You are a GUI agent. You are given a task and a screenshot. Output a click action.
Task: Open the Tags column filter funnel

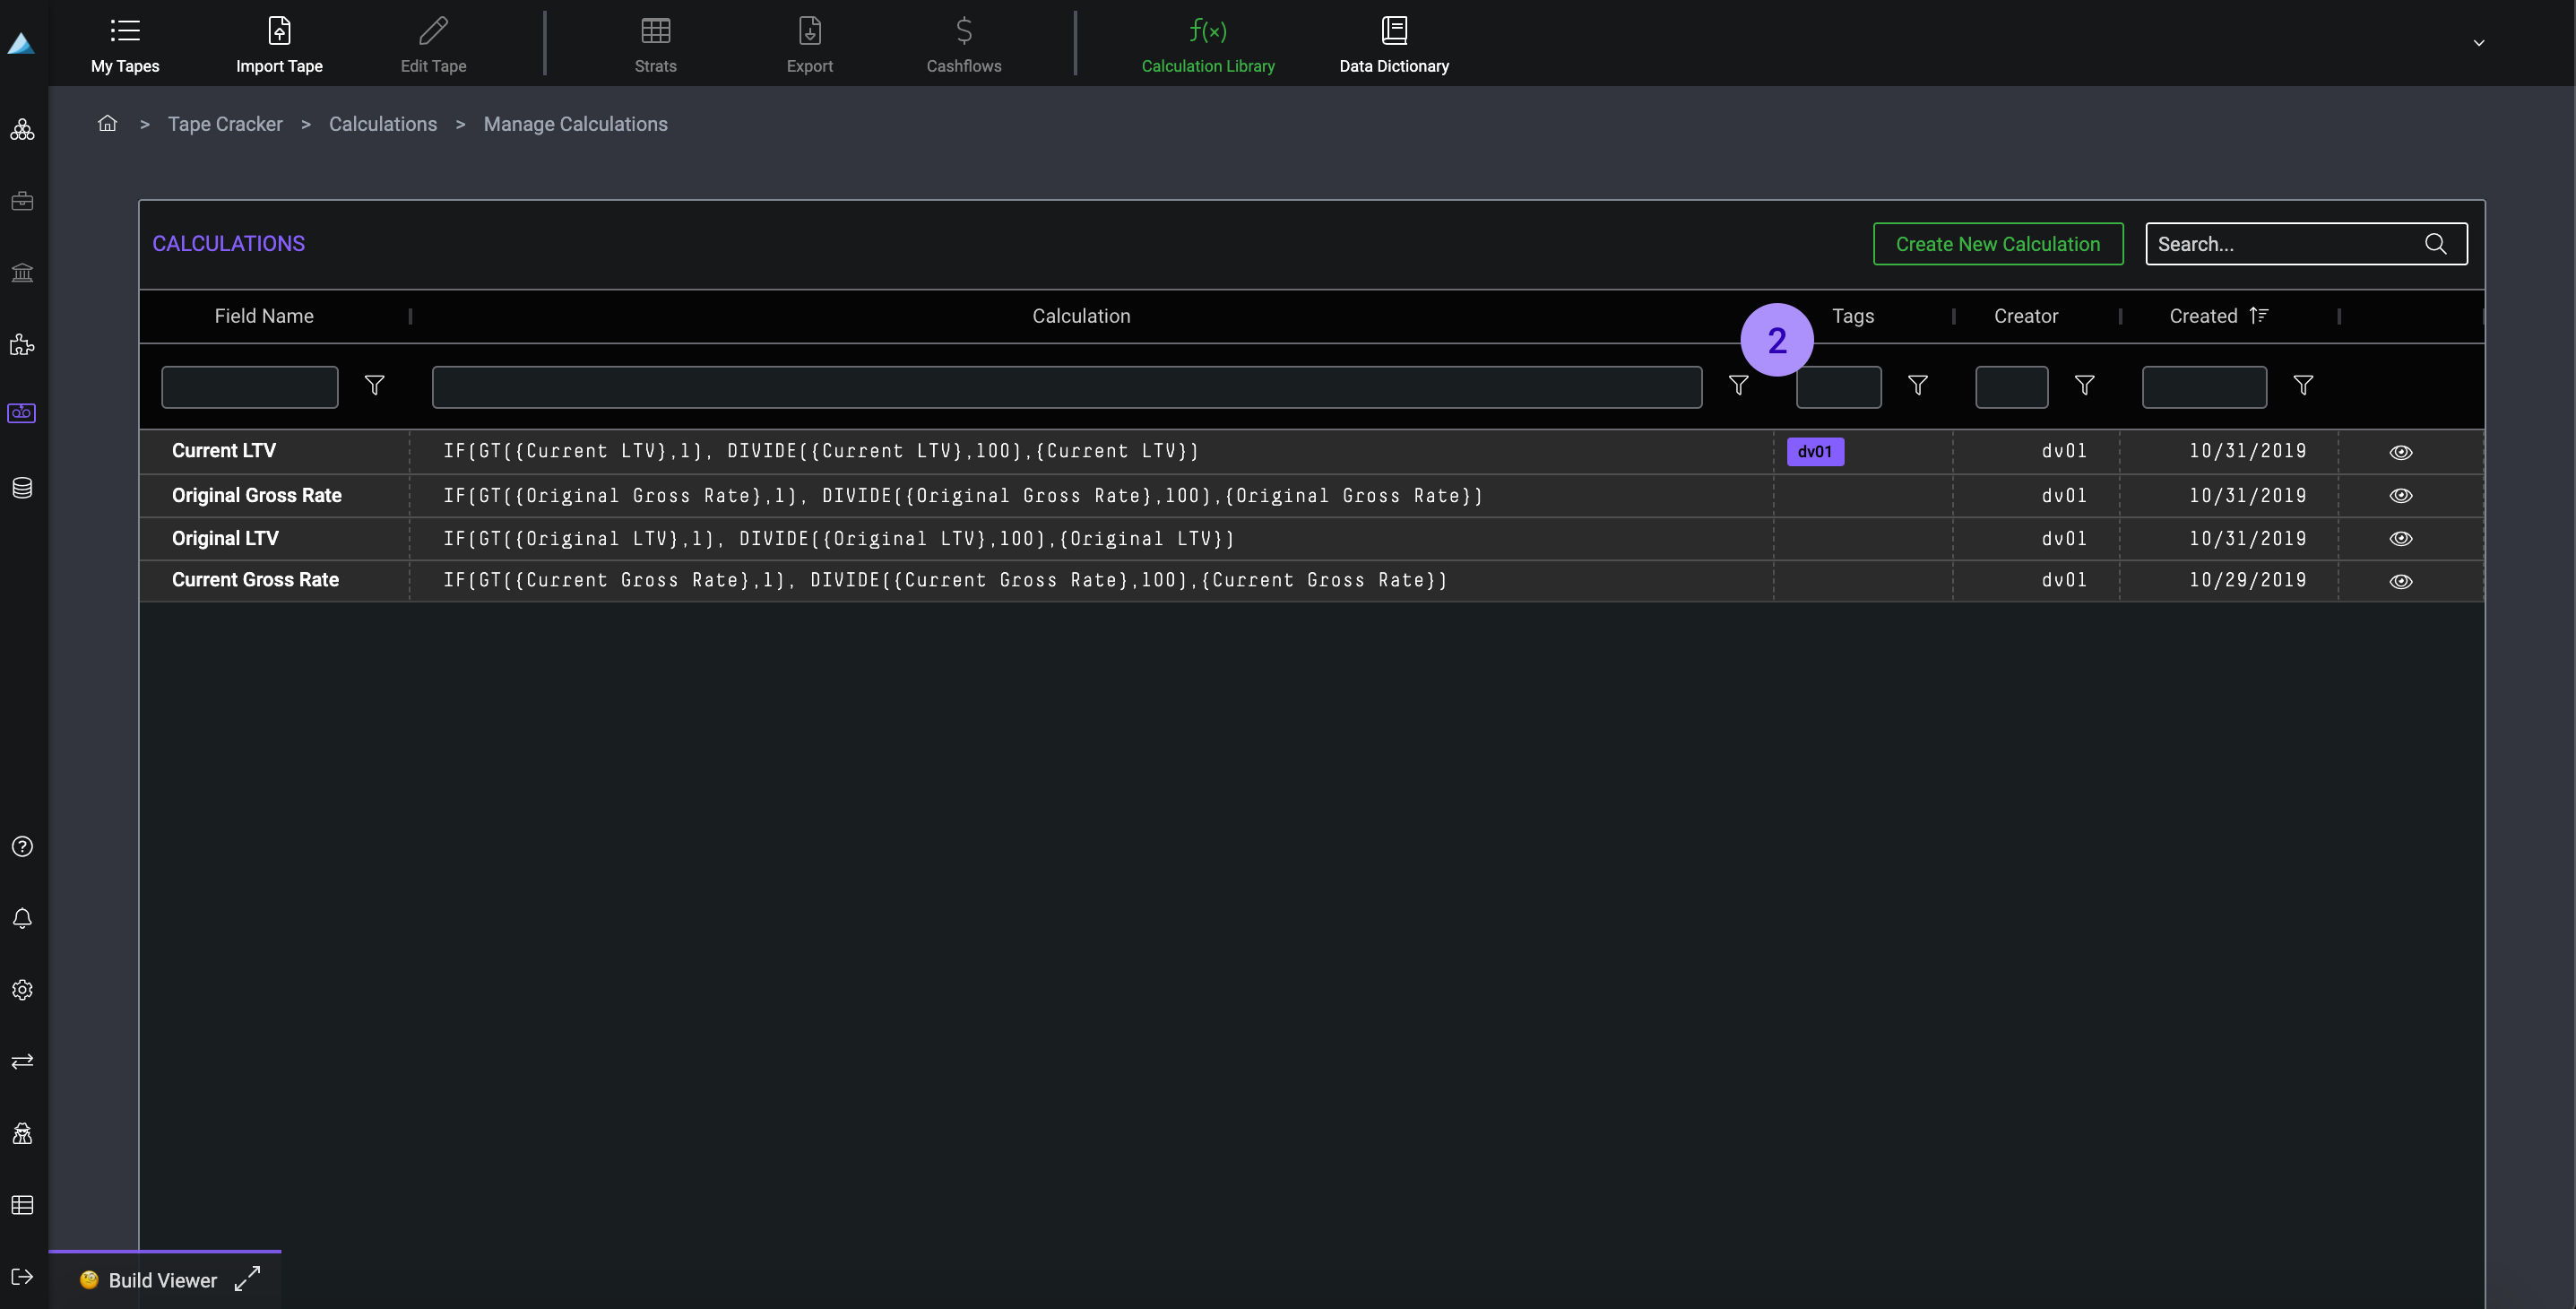coord(1917,385)
